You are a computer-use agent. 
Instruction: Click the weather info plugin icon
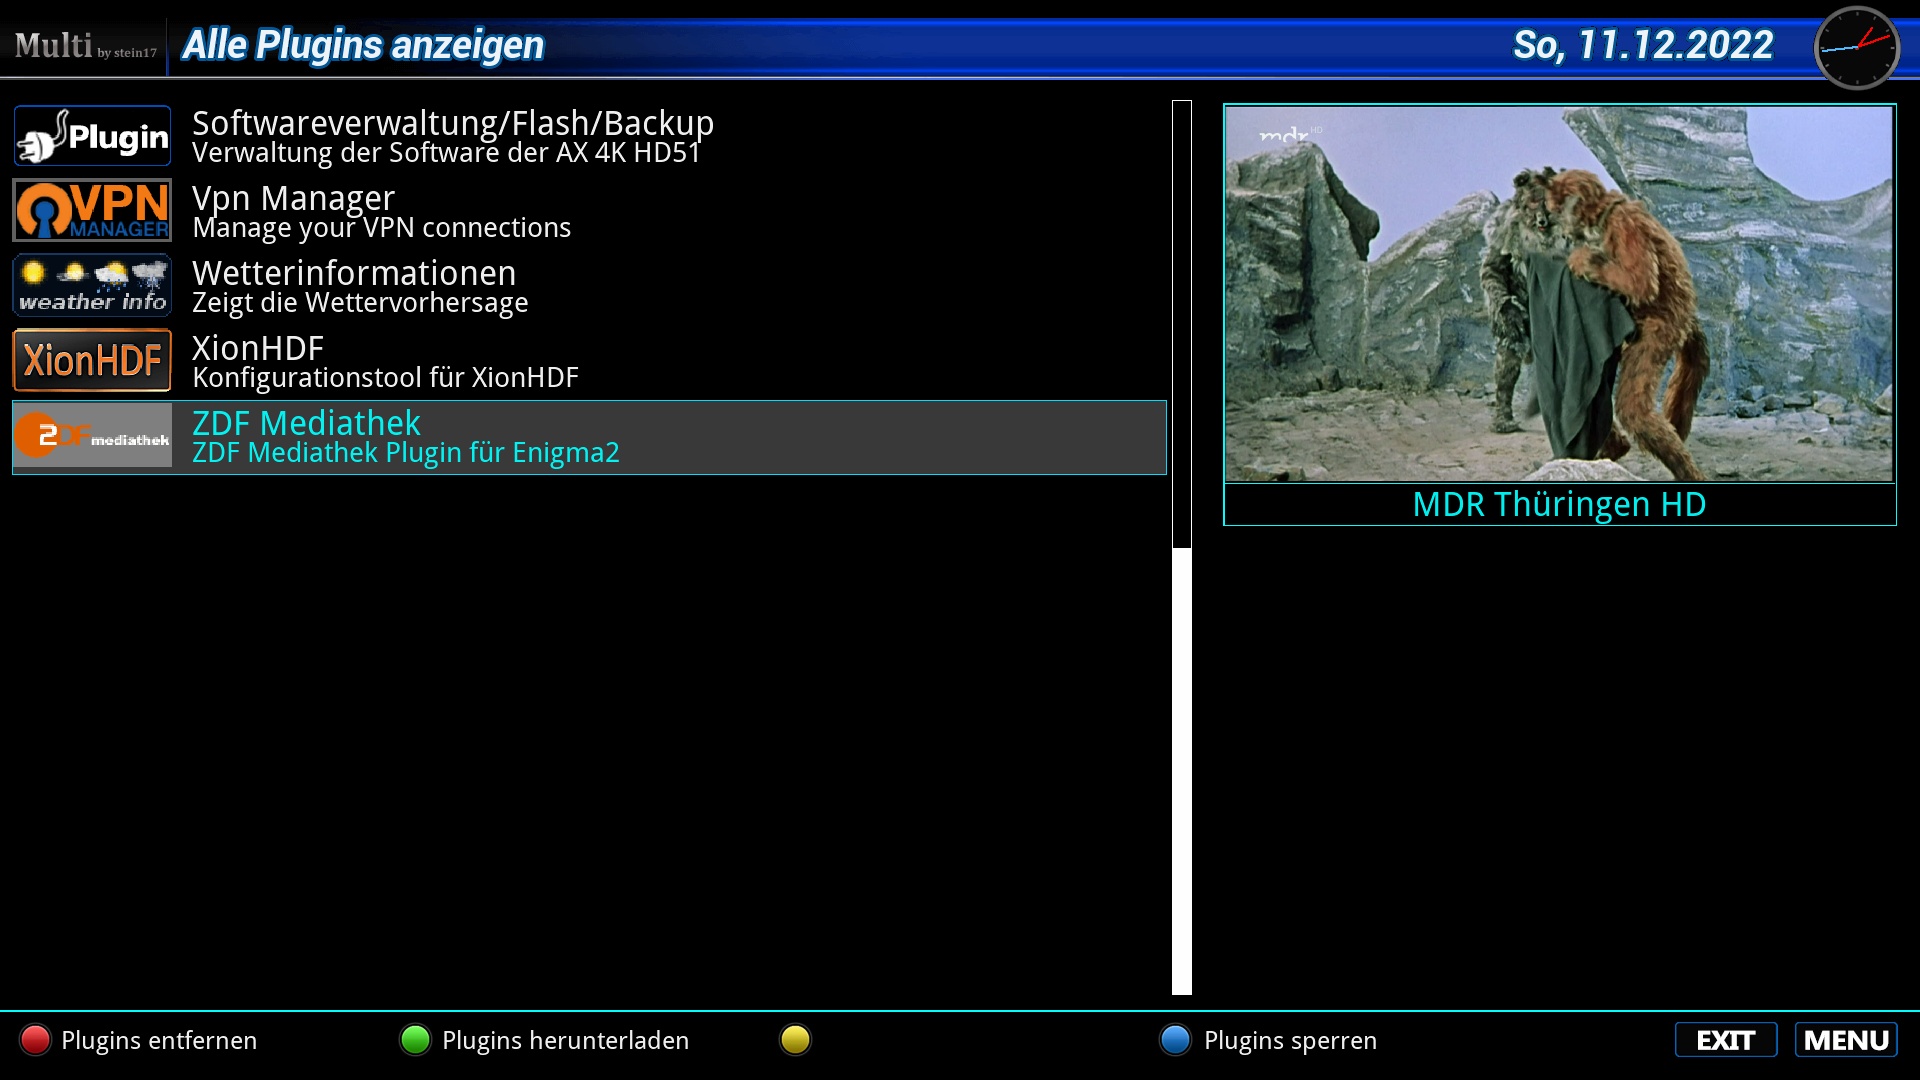92,285
